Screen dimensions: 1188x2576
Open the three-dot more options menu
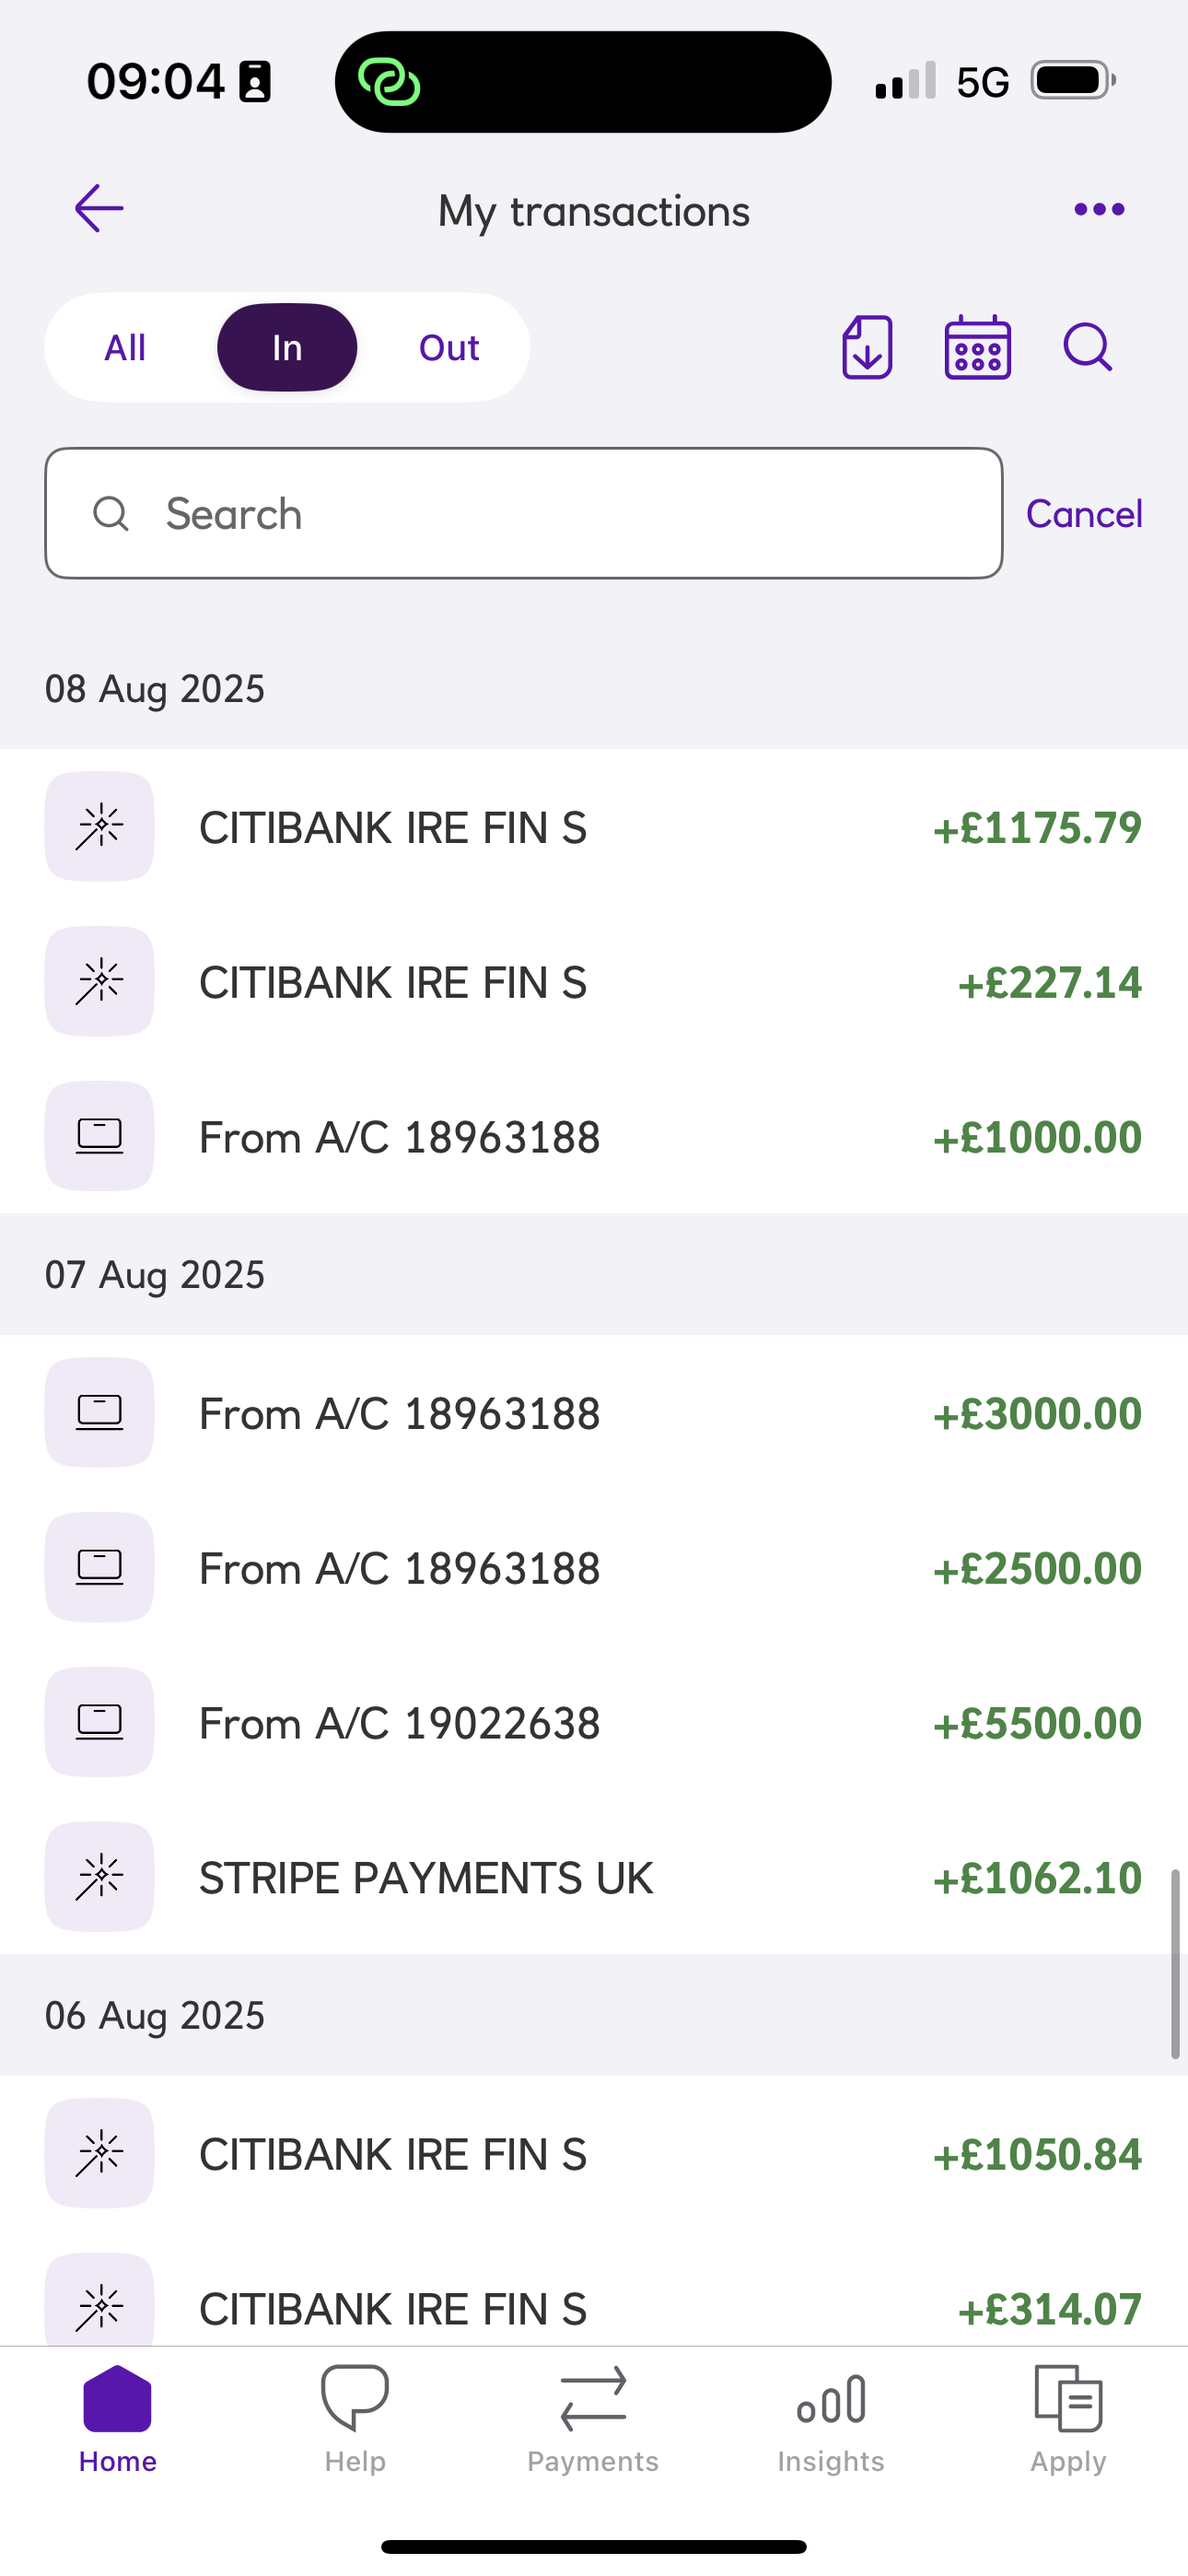(x=1099, y=209)
